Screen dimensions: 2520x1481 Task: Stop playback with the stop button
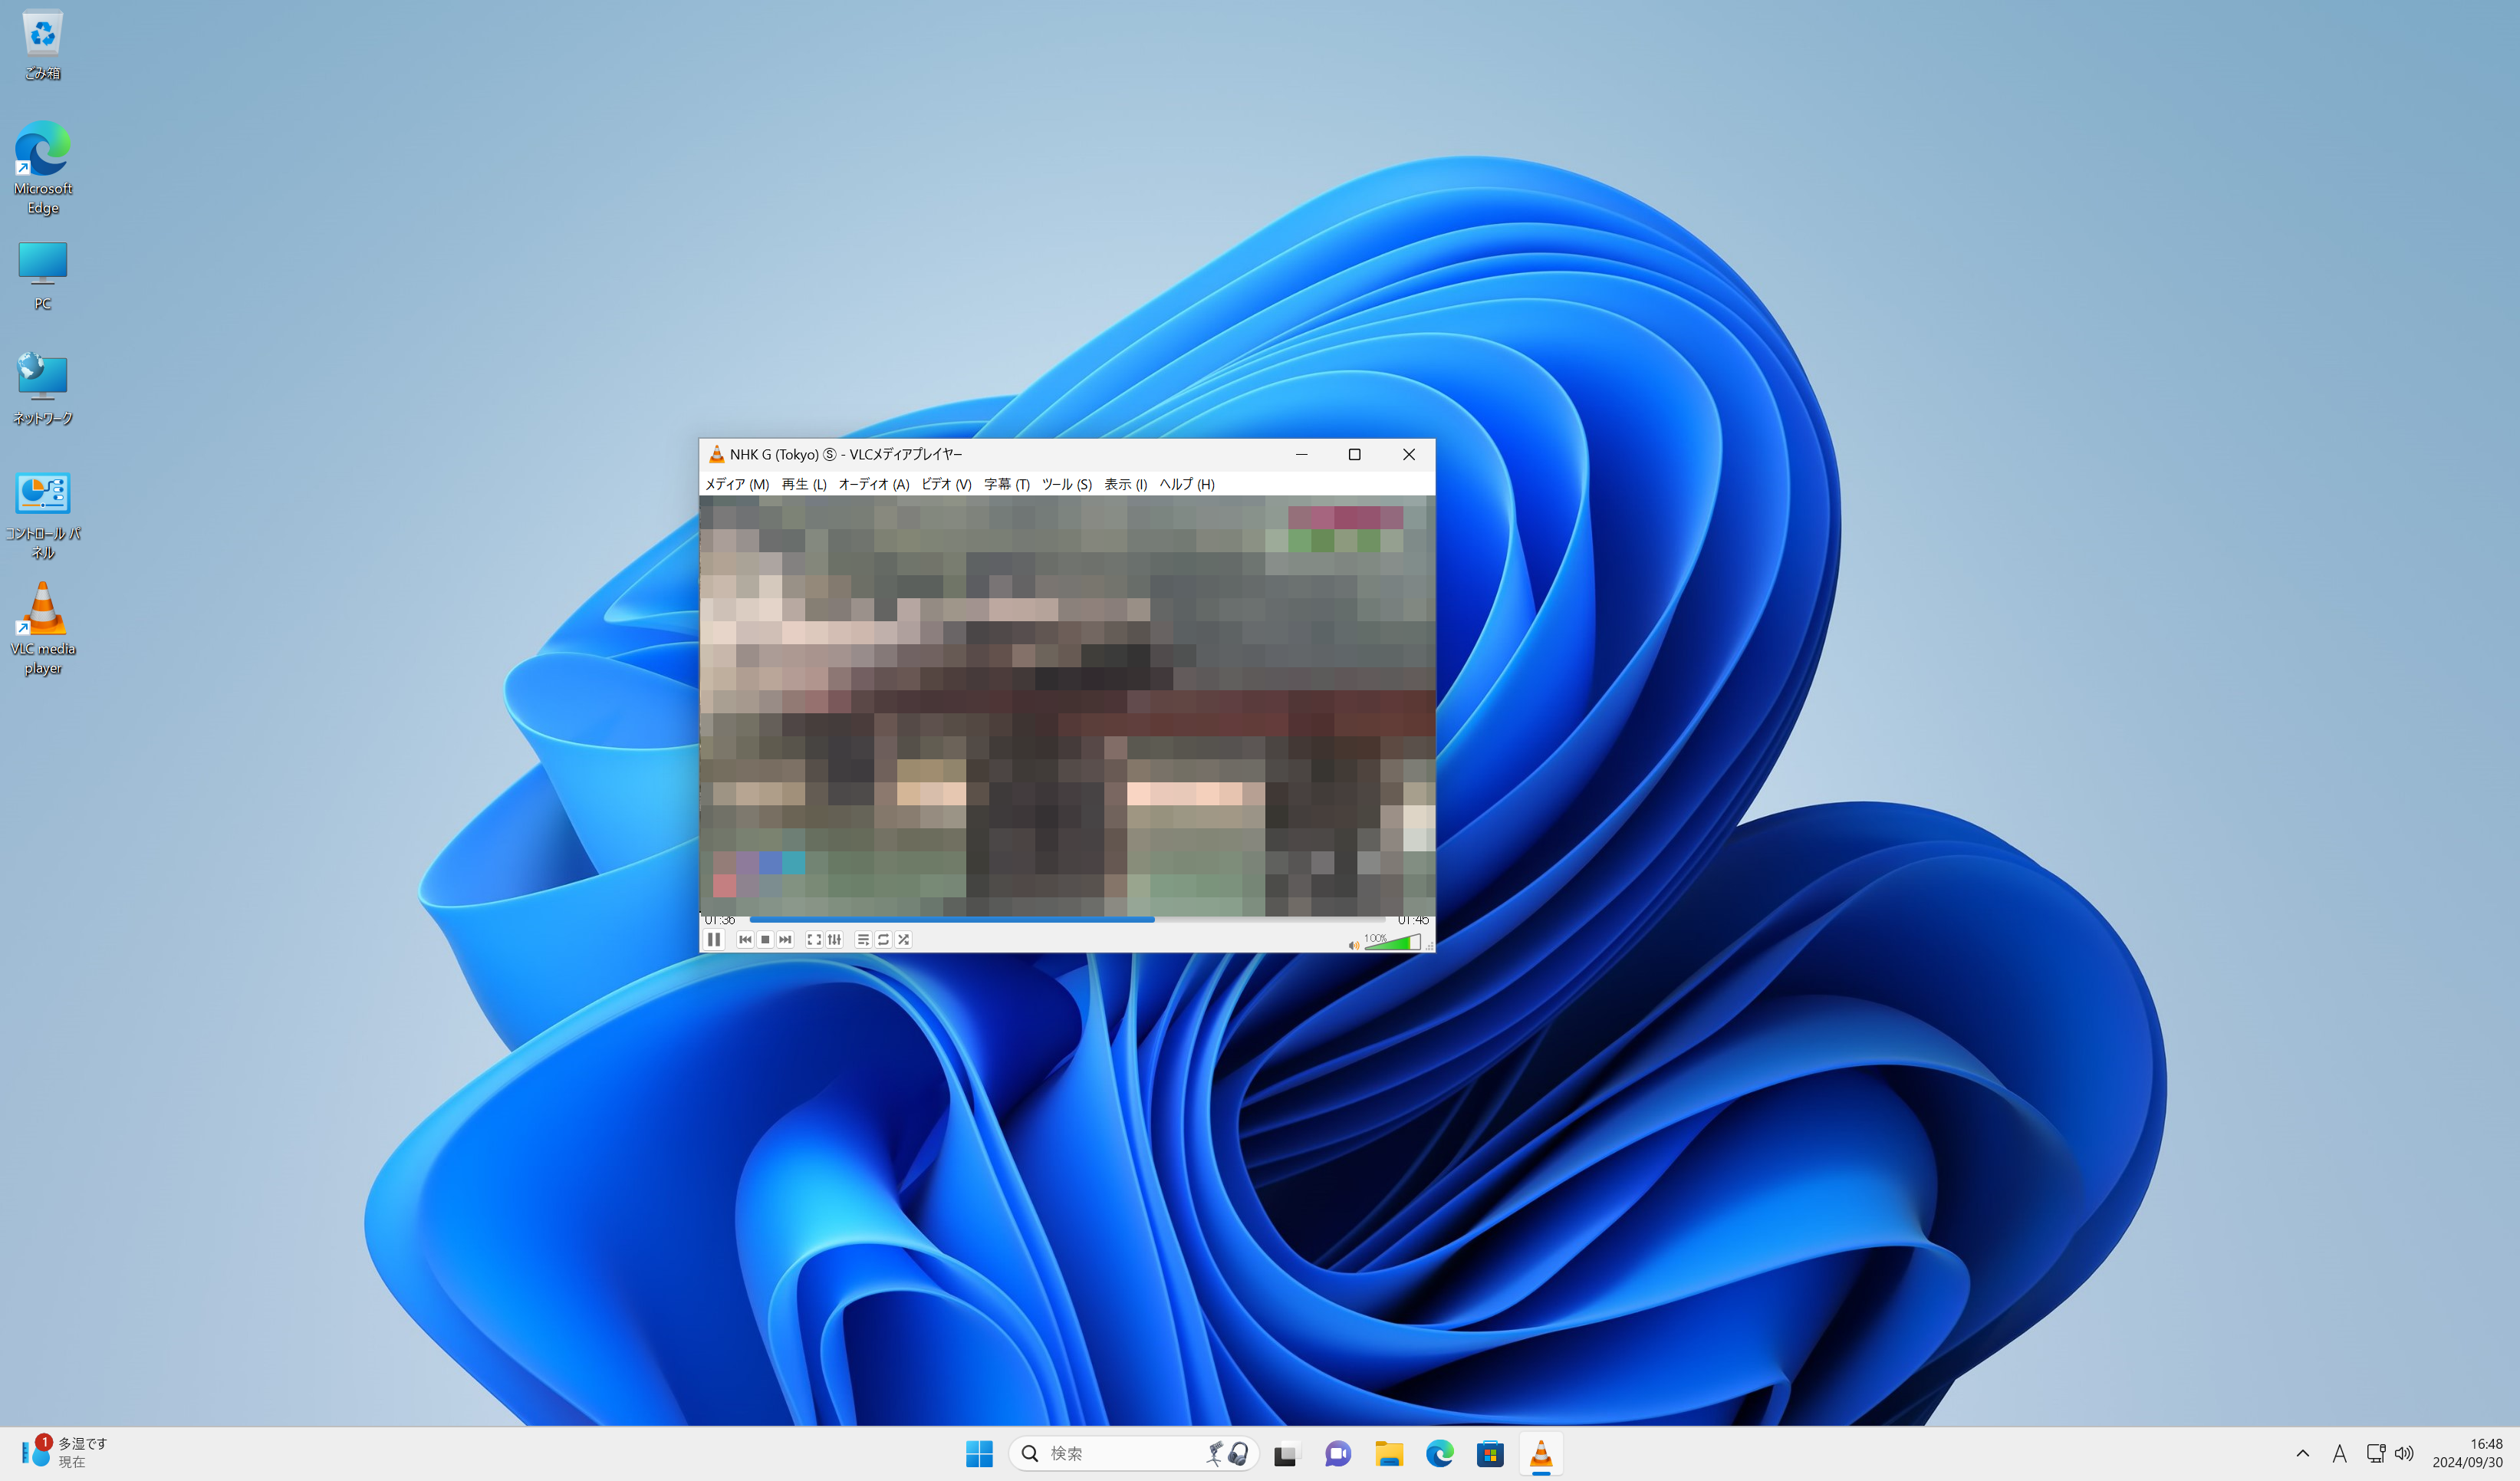click(x=765, y=940)
